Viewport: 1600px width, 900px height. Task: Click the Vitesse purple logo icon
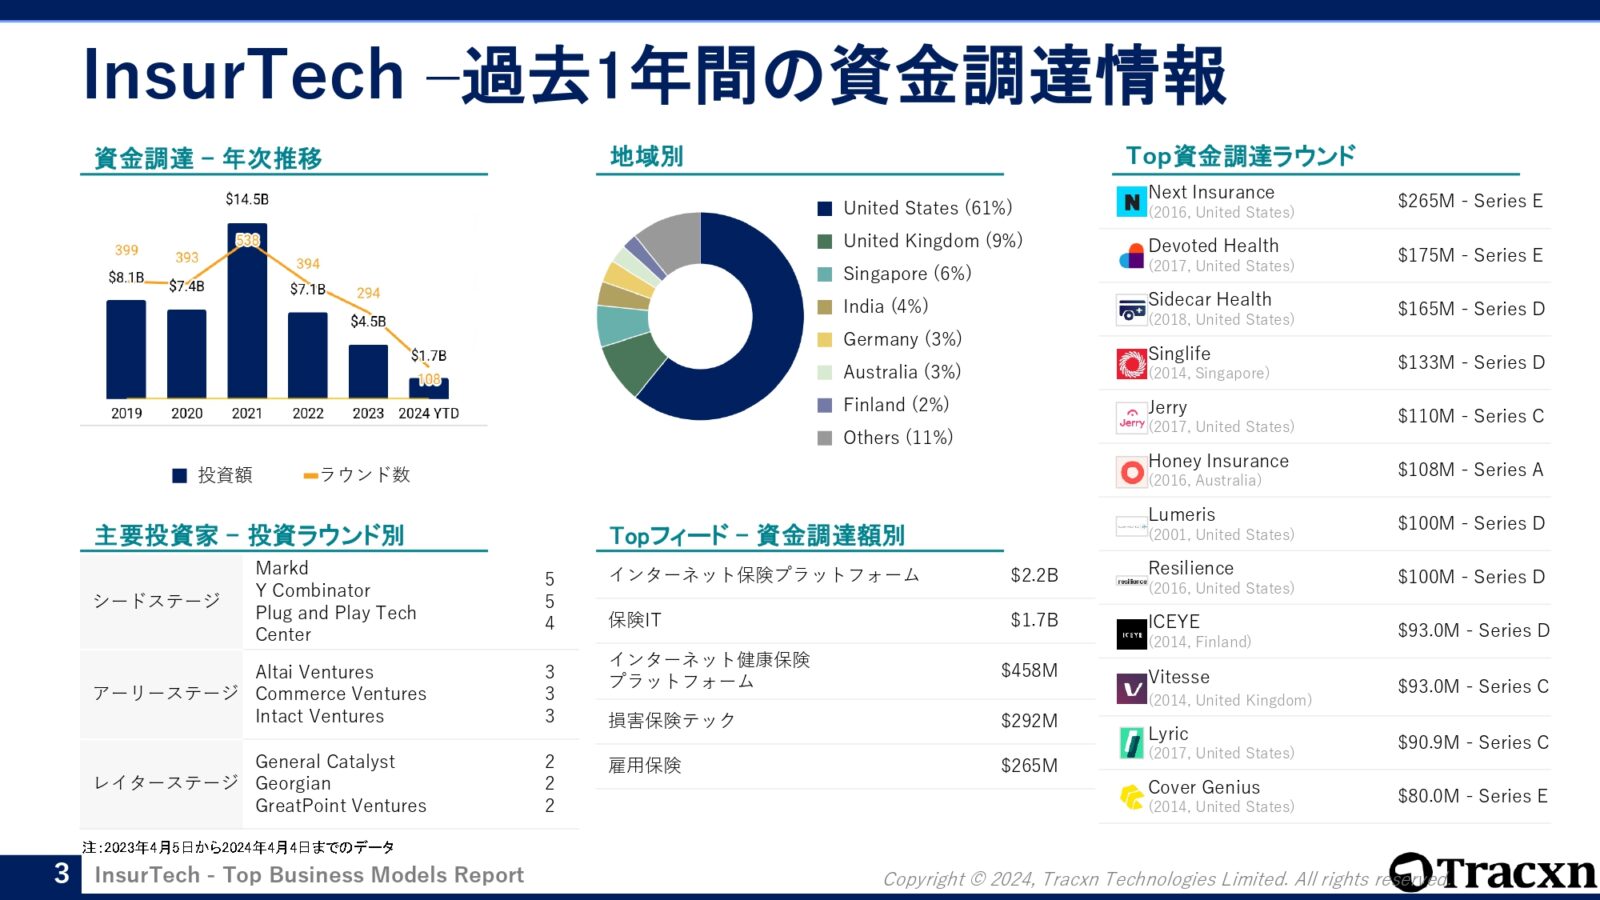1132,688
